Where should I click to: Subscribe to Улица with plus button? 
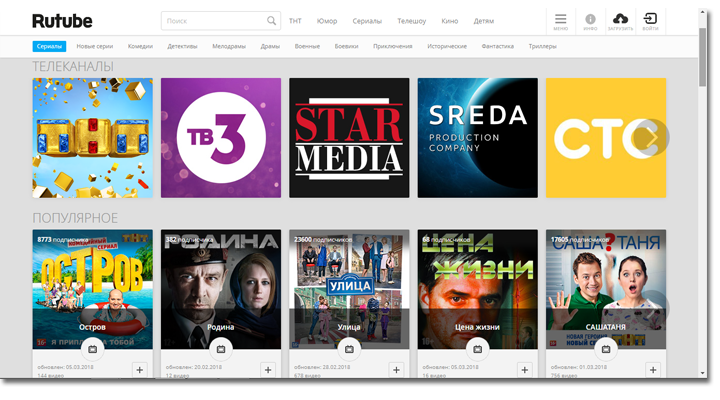[396, 370]
